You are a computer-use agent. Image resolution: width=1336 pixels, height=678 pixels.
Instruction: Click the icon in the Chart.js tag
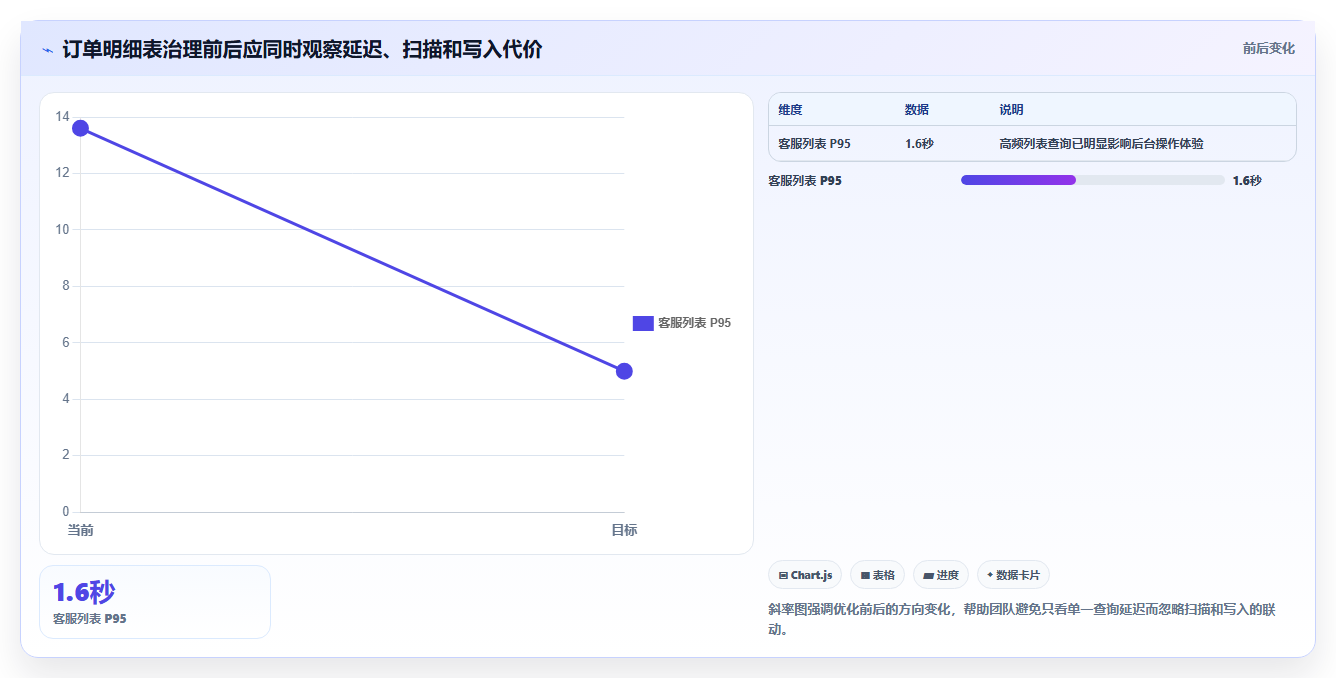(783, 576)
